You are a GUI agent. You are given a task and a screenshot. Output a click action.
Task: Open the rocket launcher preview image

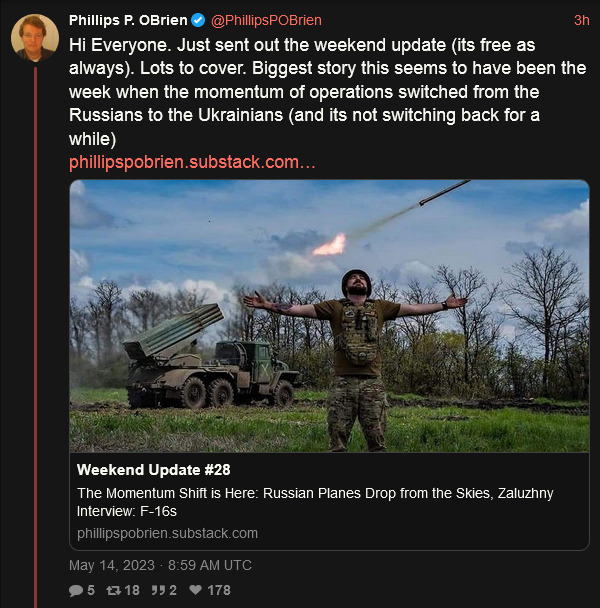(x=329, y=315)
